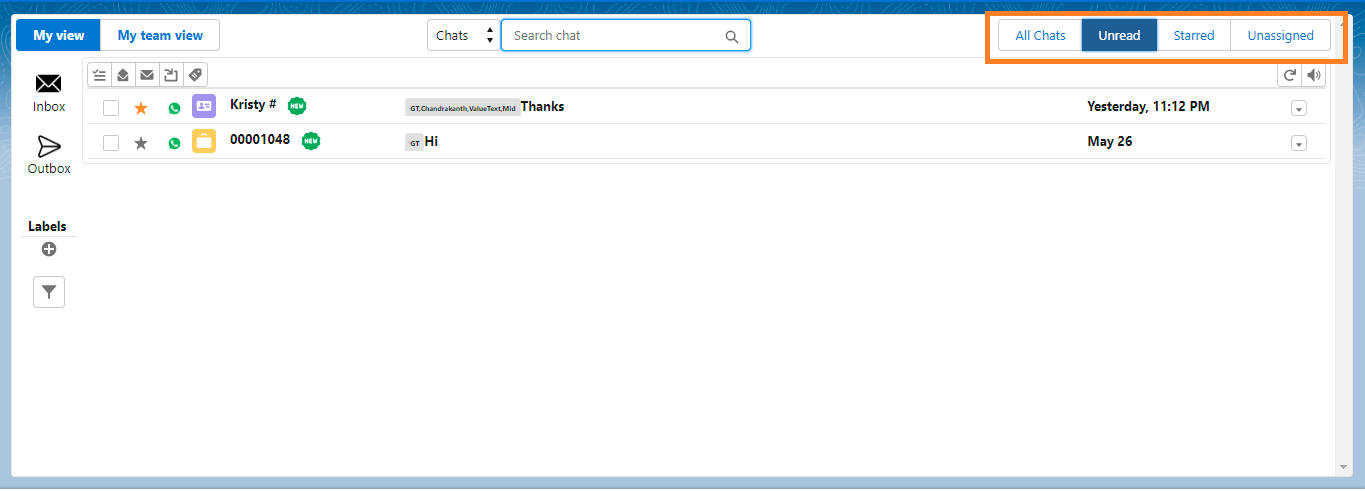Select the 00001048 chat checkbox
The height and width of the screenshot is (491, 1365).
(111, 143)
